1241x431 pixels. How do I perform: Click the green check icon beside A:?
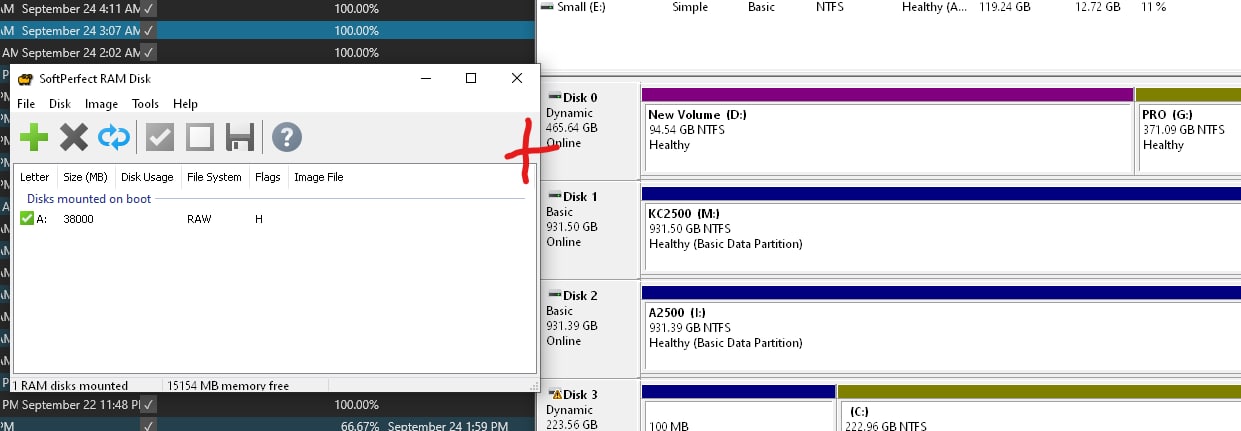pos(27,218)
